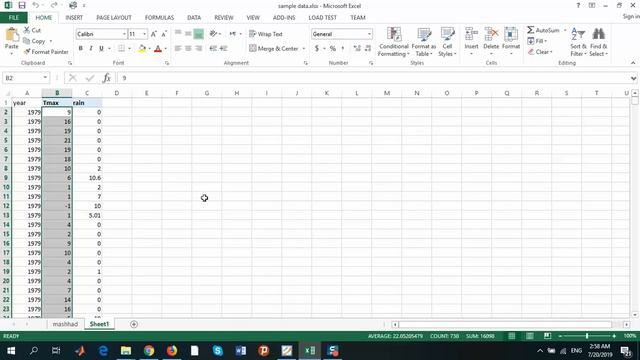Decrease font size with the smaller A icon
The height and width of the screenshot is (360, 640).
tap(164, 34)
